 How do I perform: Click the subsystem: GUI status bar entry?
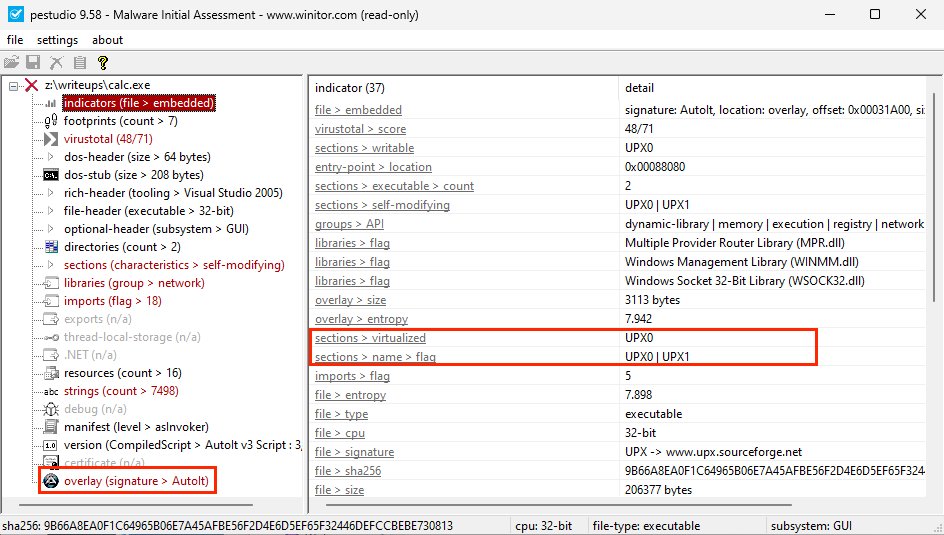point(812,526)
